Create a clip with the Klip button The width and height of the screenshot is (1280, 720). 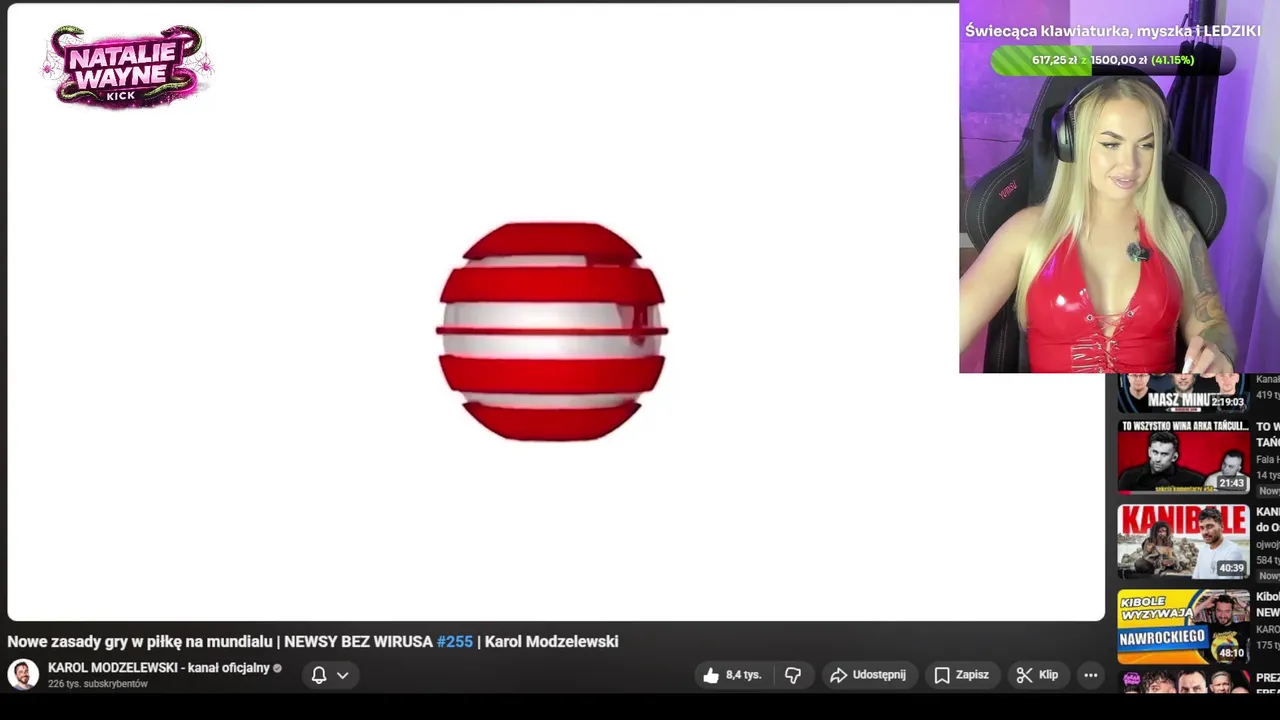tap(1037, 675)
